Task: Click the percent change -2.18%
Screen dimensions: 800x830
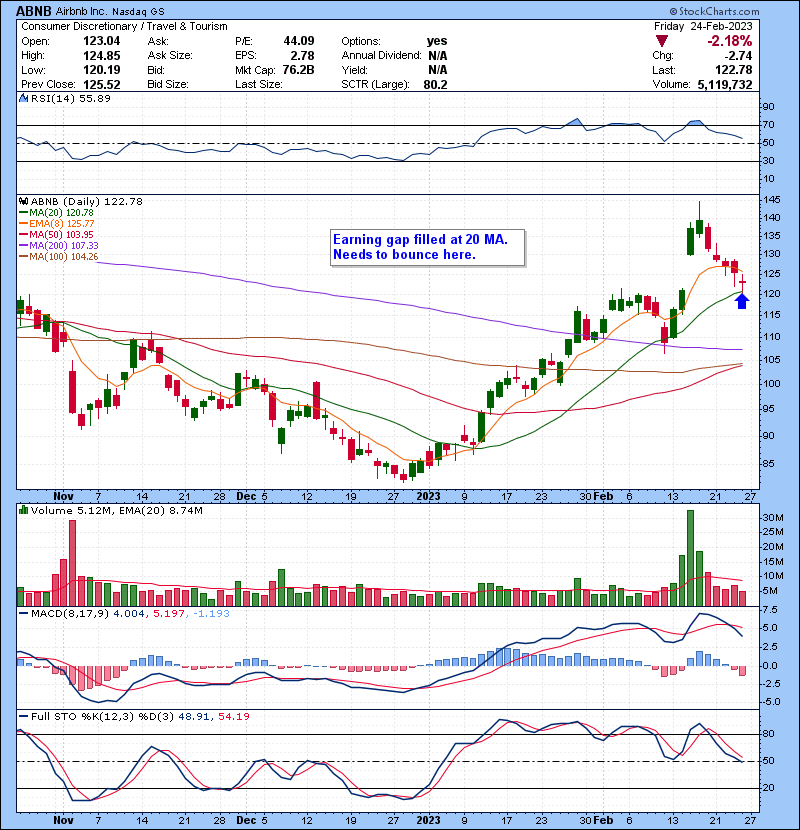Action: (x=730, y=41)
